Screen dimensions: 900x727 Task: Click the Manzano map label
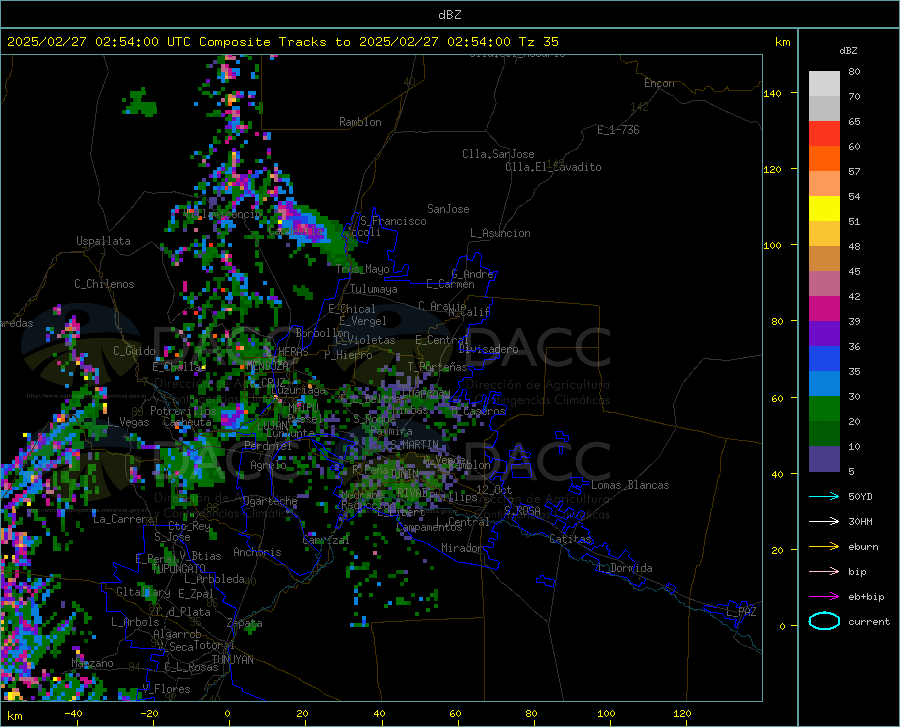click(x=92, y=663)
